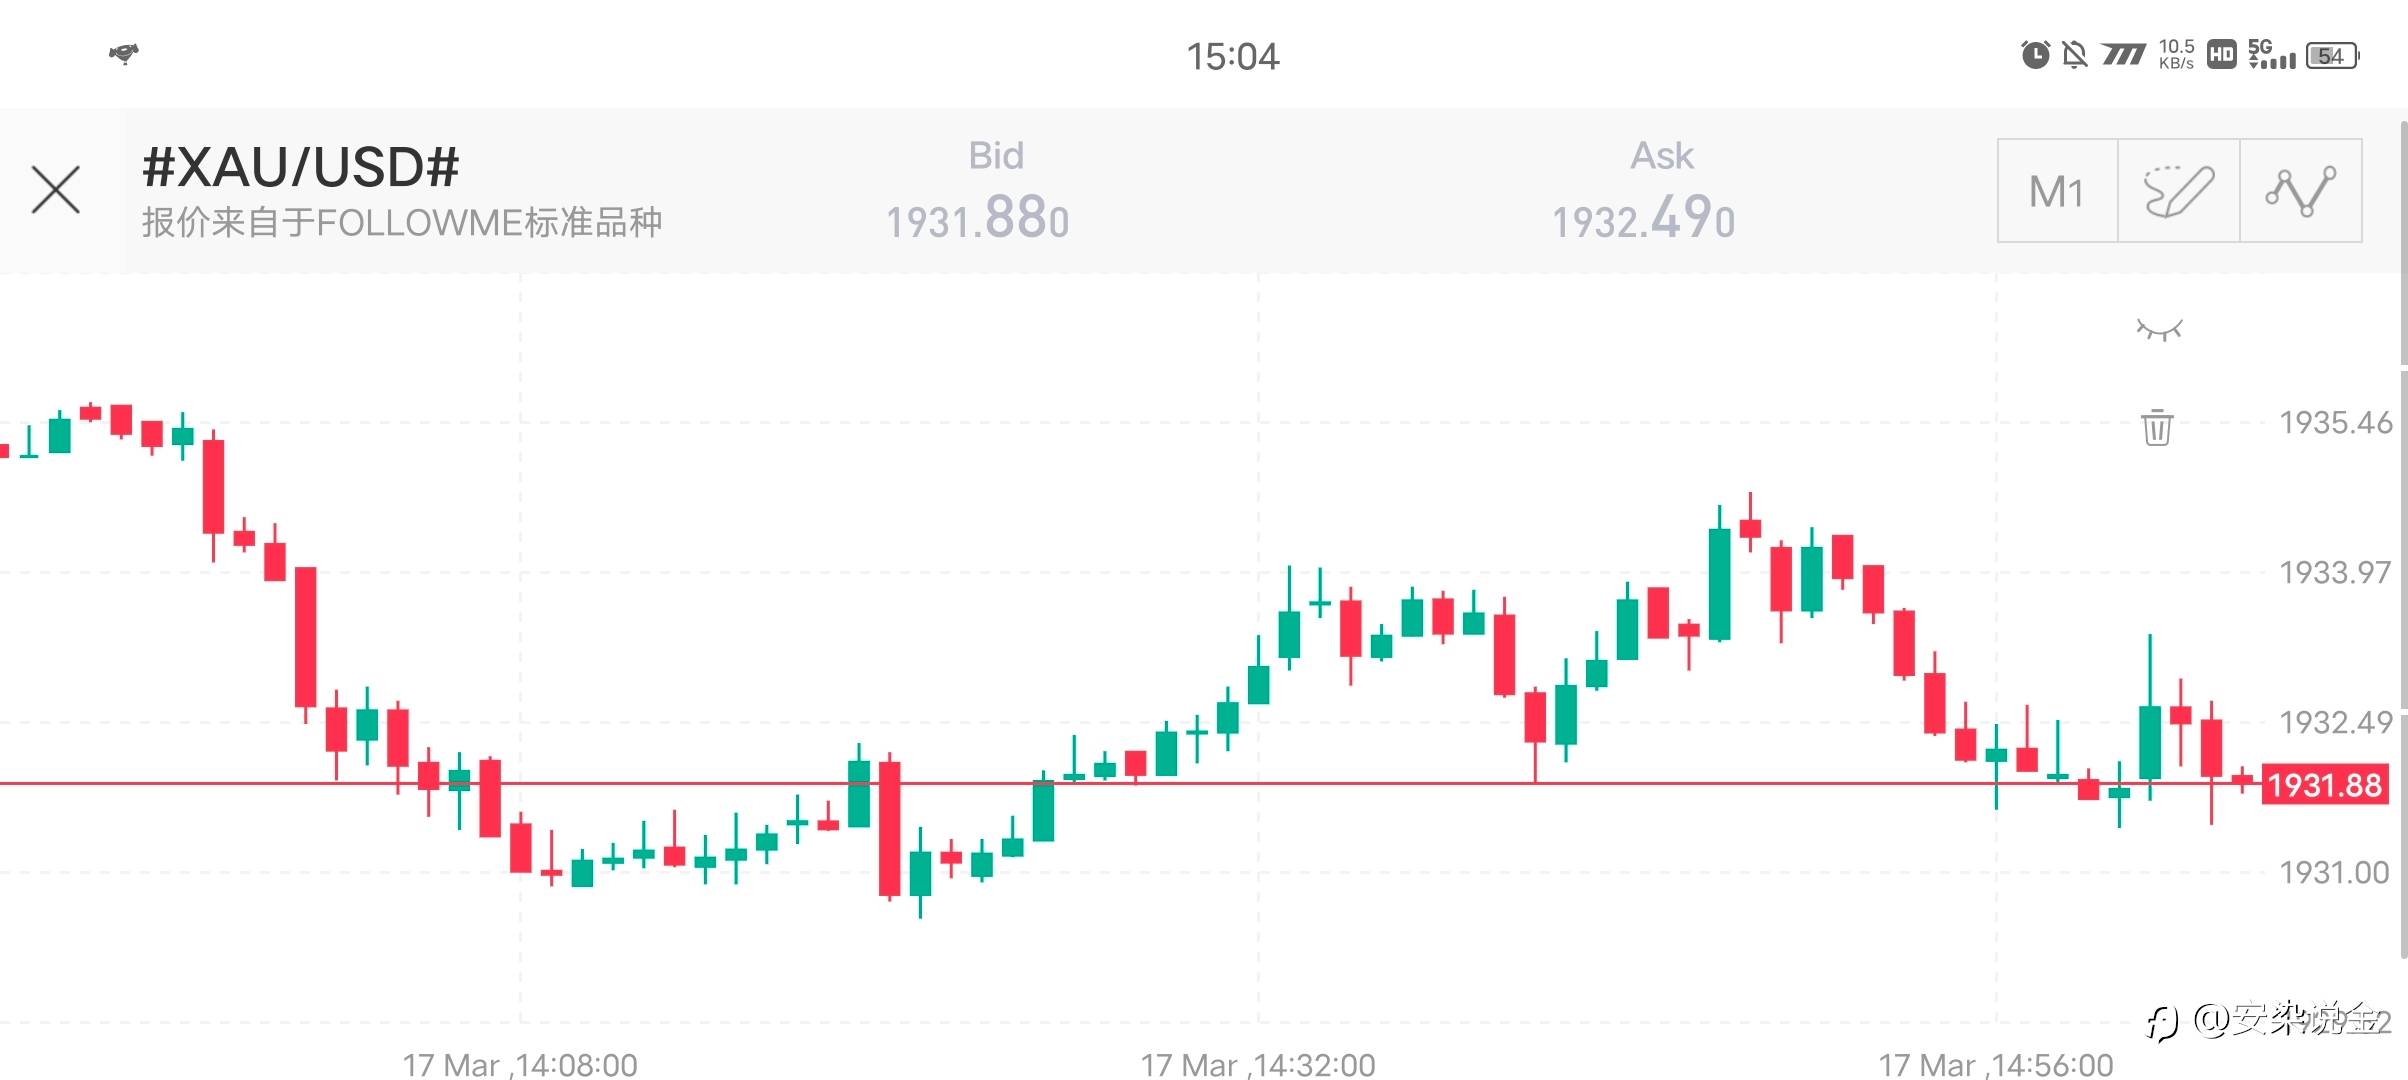The image size is (2408, 1080).
Task: Open the M1 timeframe selector
Action: 2057,191
